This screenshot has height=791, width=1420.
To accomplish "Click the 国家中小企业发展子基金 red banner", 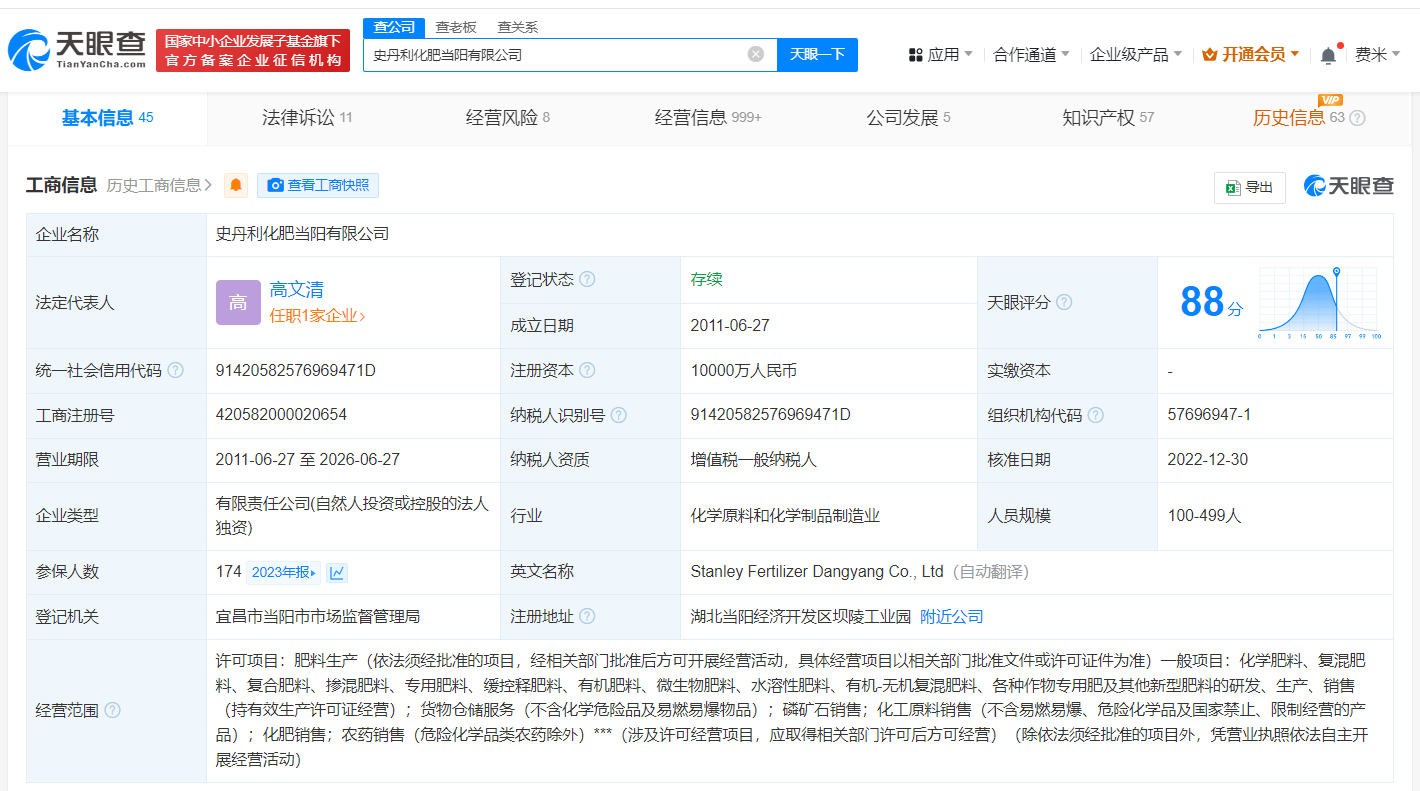I will 253,50.
